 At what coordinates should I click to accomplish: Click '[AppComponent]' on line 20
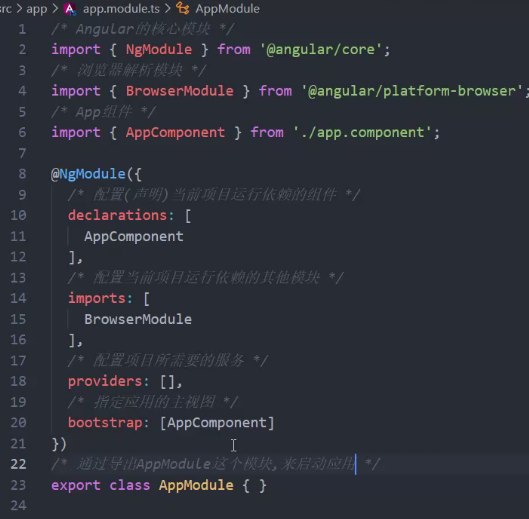[x=217, y=423]
